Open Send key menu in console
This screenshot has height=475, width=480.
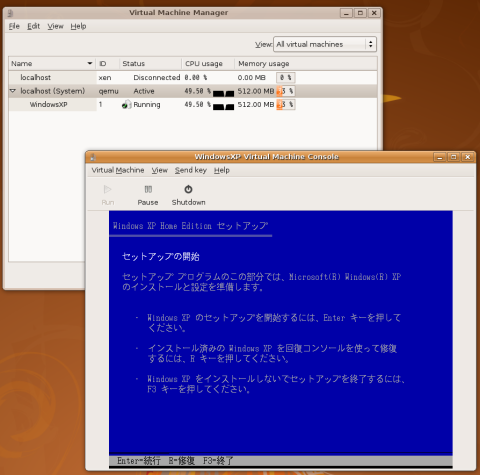click(x=191, y=170)
